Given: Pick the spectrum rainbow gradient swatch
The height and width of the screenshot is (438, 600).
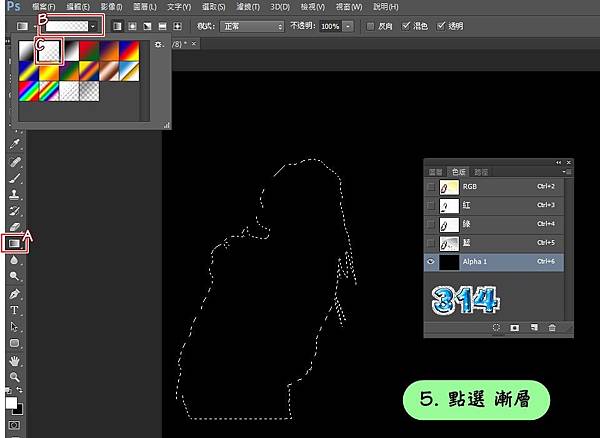Looking at the screenshot, I should [x=29, y=91].
